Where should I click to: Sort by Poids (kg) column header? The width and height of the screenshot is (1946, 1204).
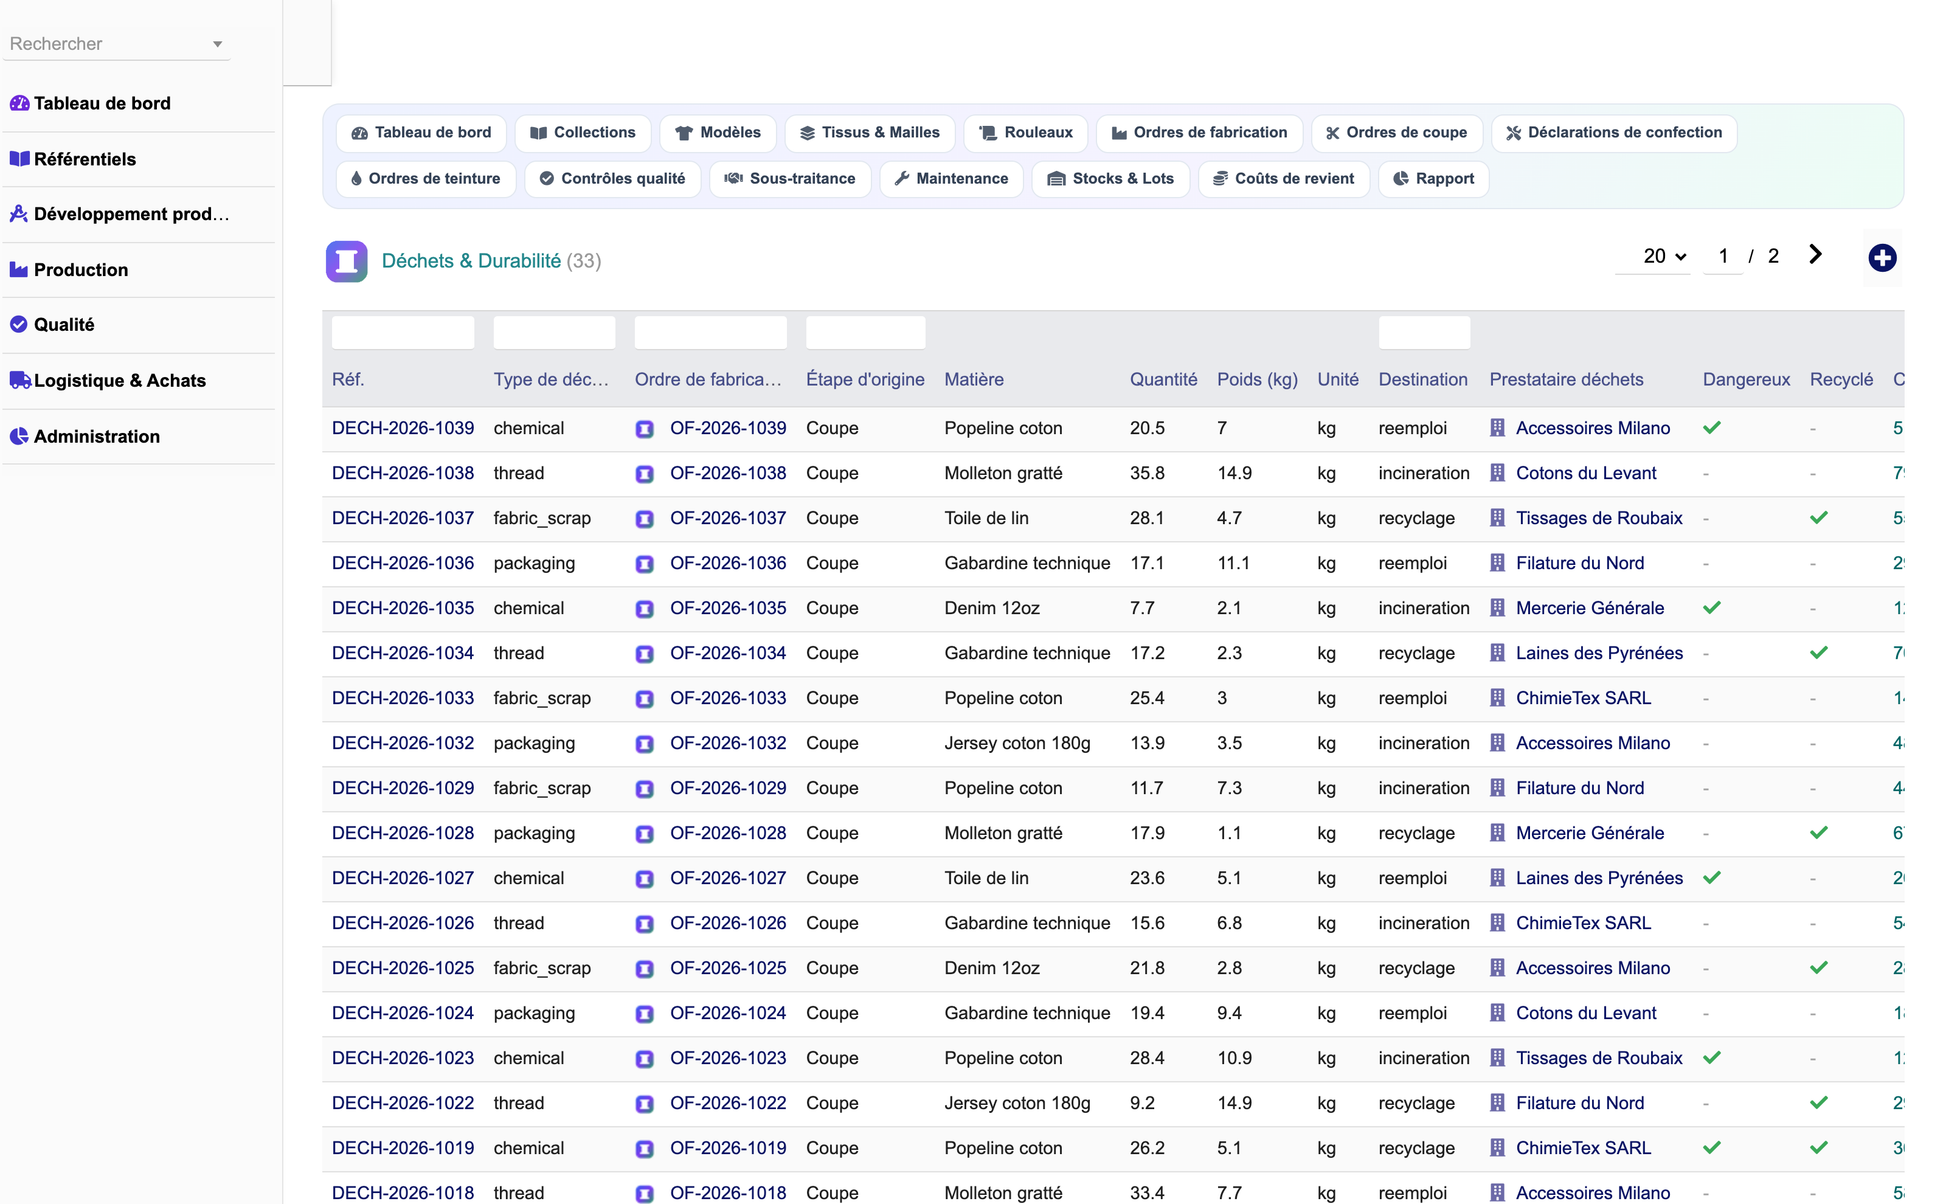pyautogui.click(x=1257, y=379)
